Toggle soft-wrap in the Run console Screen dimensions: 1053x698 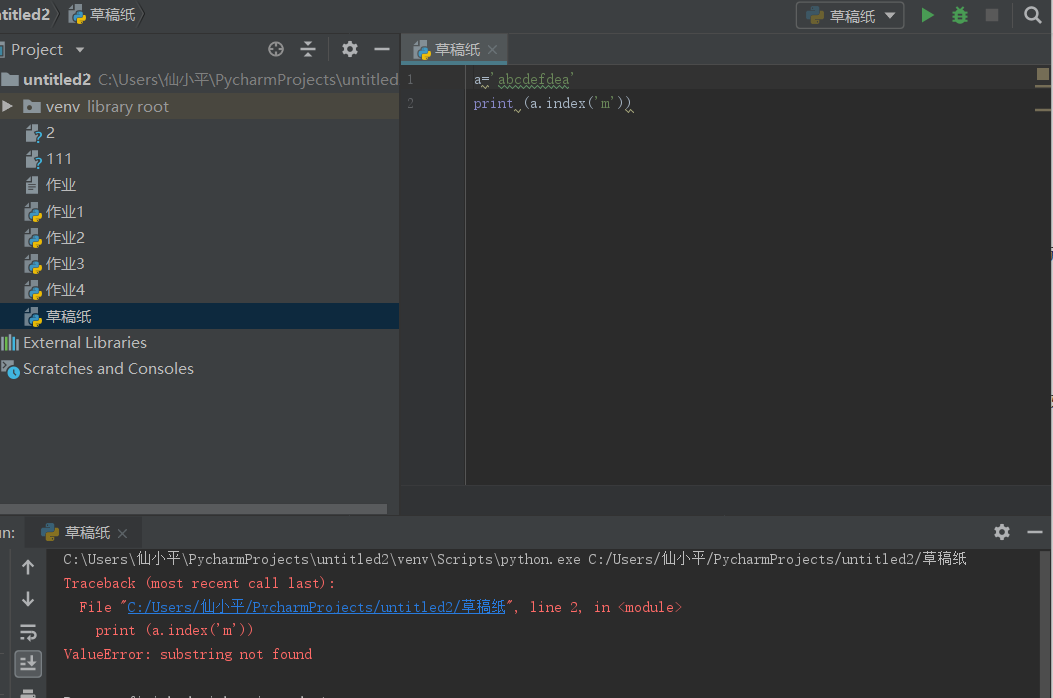[x=28, y=632]
